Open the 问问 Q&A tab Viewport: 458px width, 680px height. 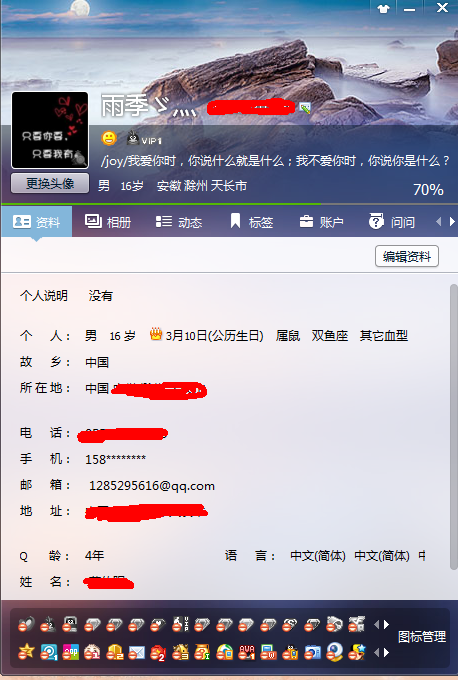392,222
